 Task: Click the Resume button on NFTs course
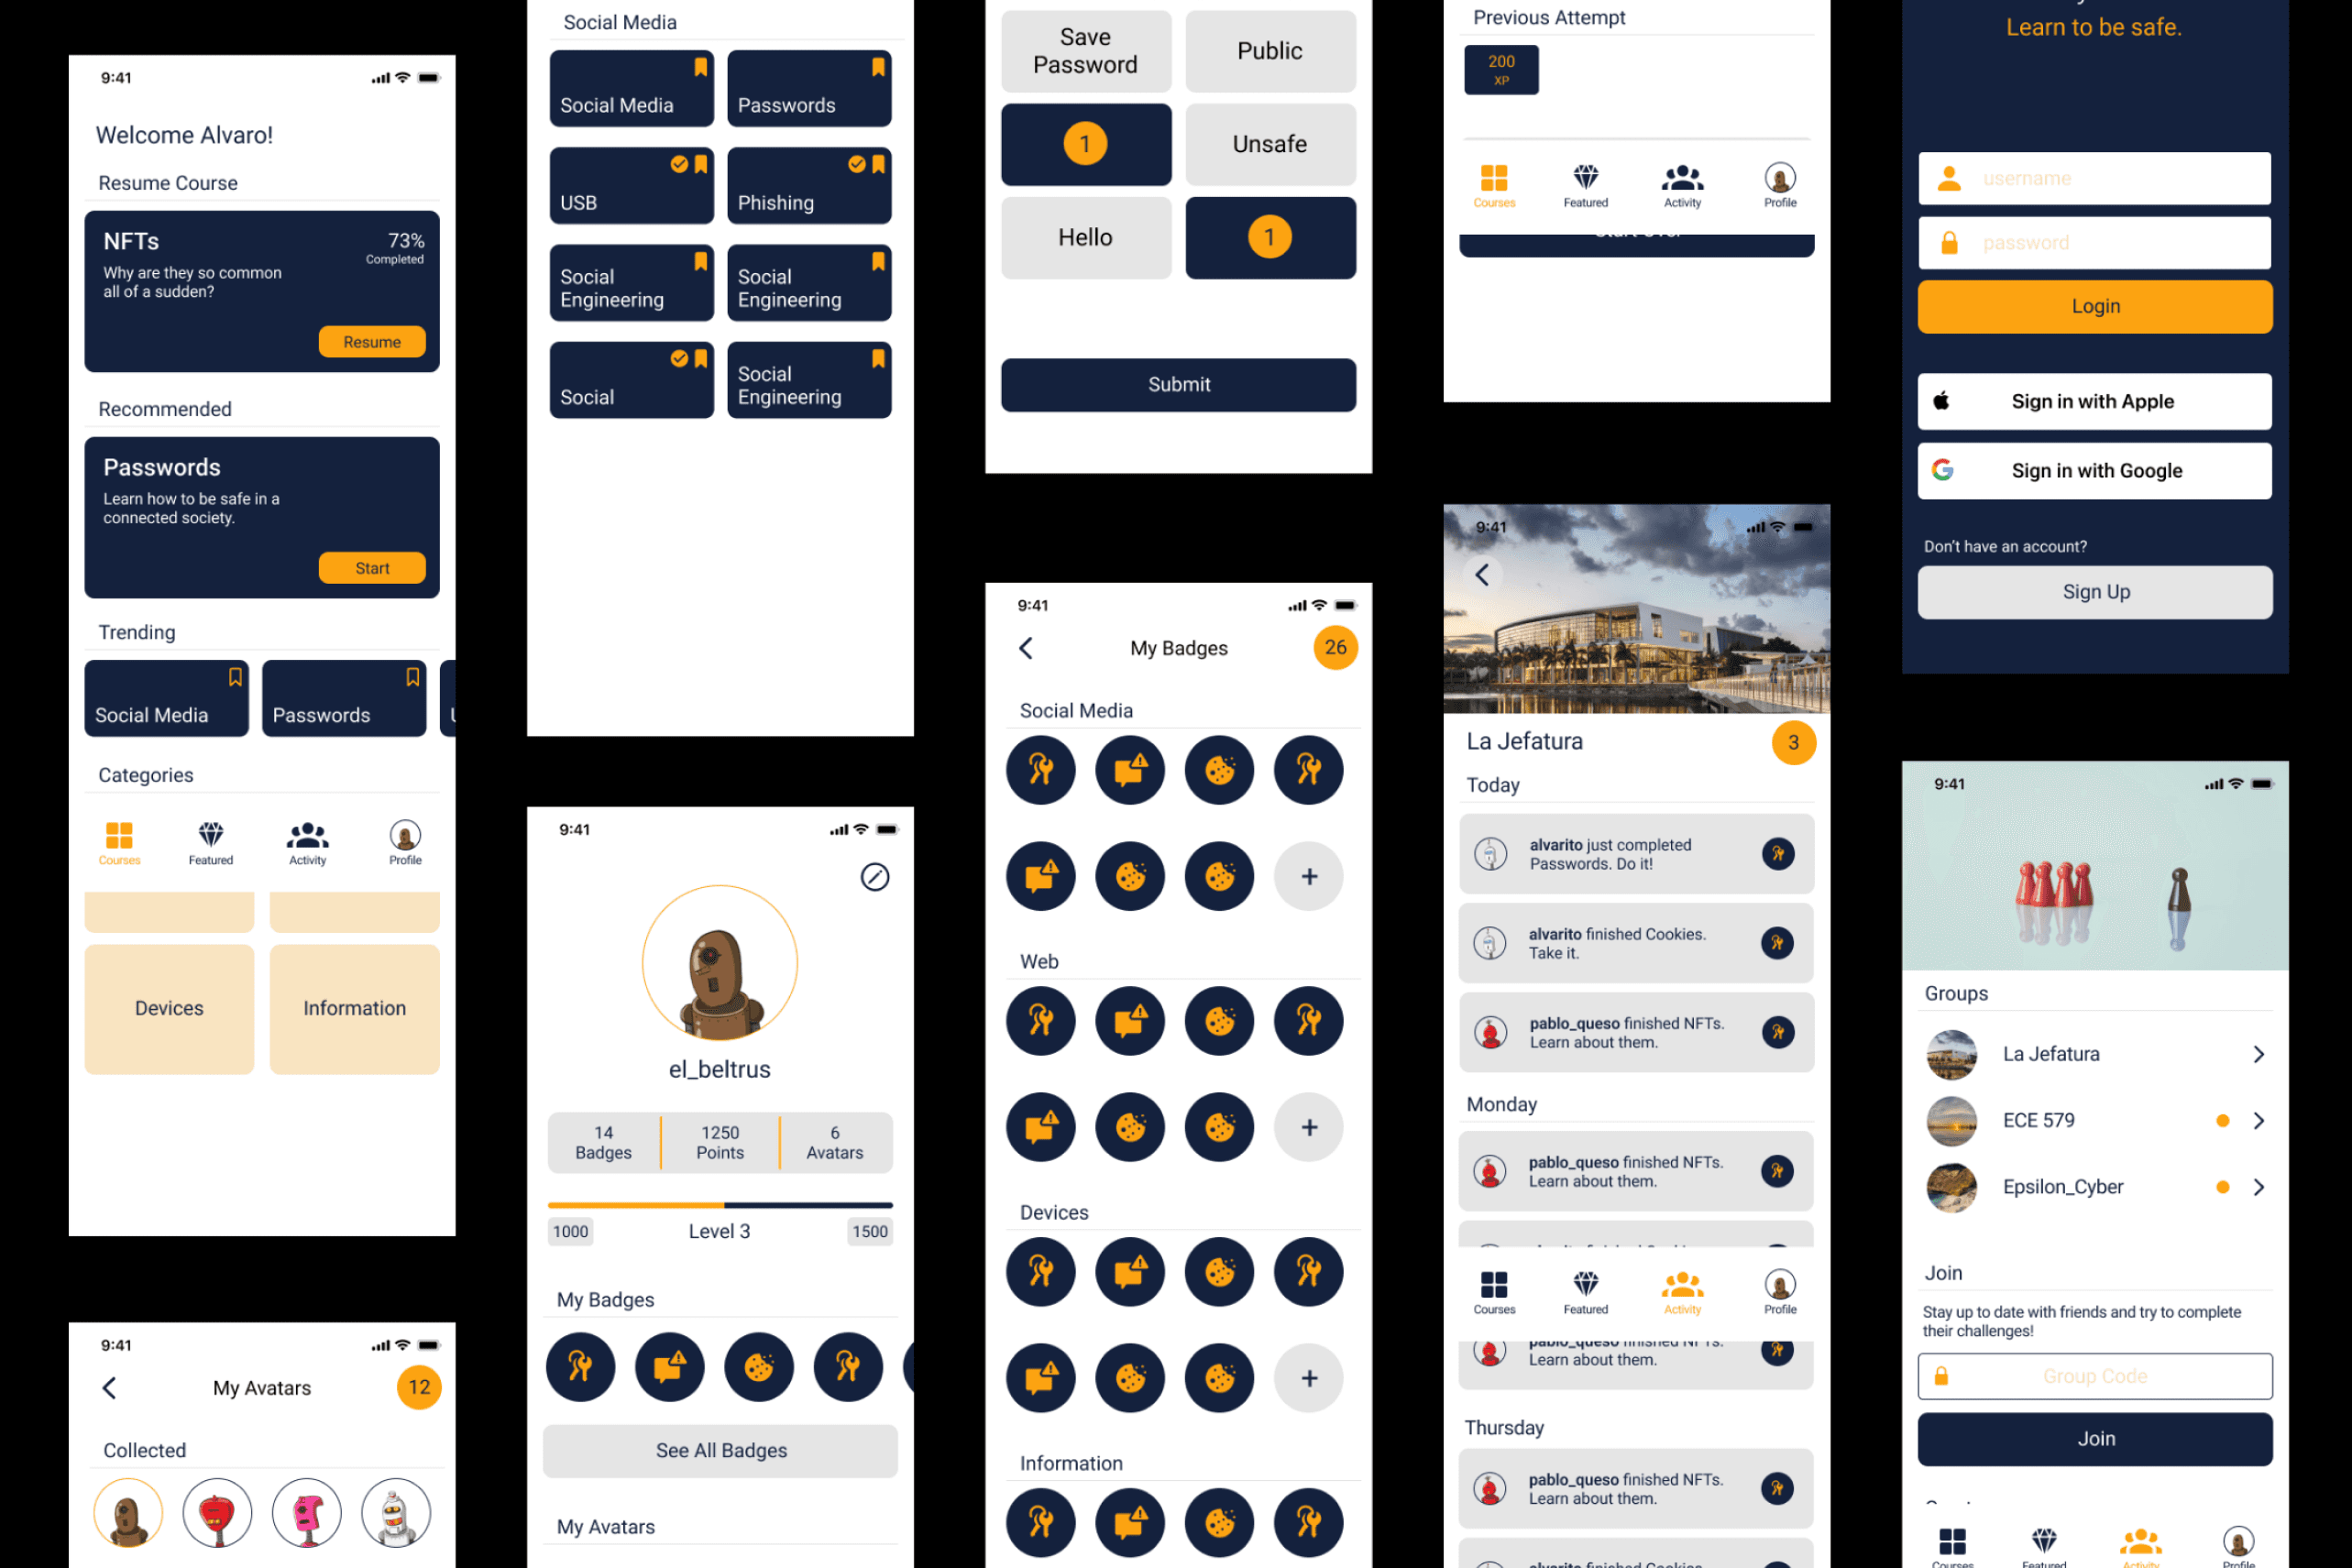pyautogui.click(x=368, y=341)
